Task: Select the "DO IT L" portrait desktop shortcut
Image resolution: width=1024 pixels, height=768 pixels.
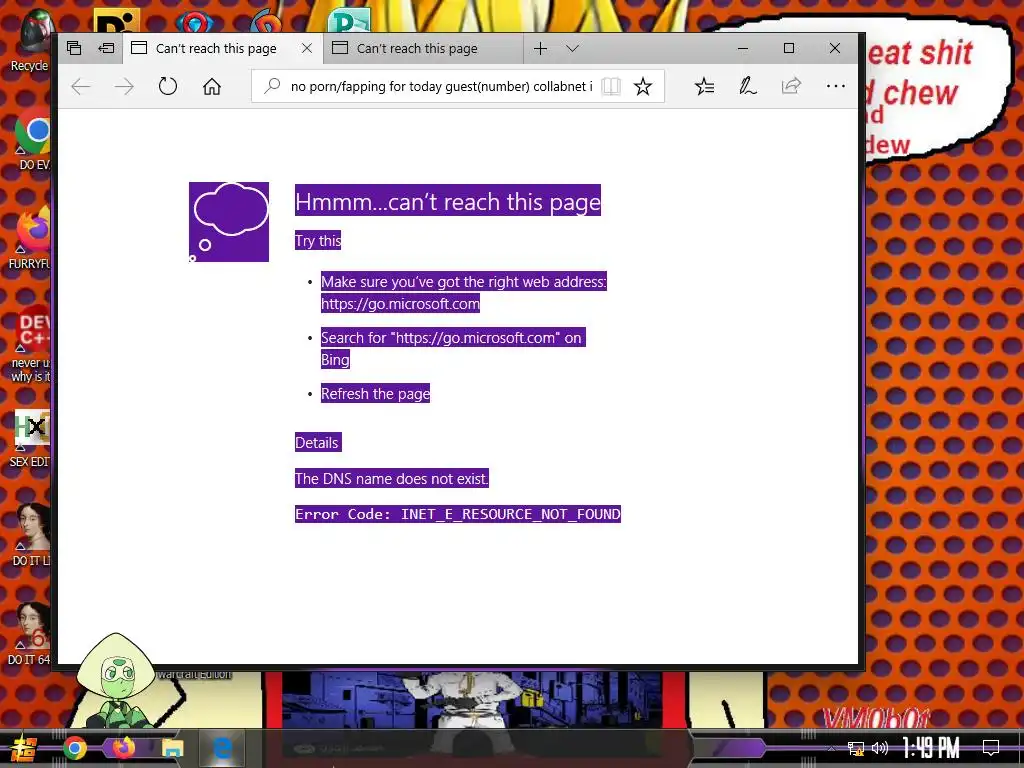Action: [x=33, y=534]
